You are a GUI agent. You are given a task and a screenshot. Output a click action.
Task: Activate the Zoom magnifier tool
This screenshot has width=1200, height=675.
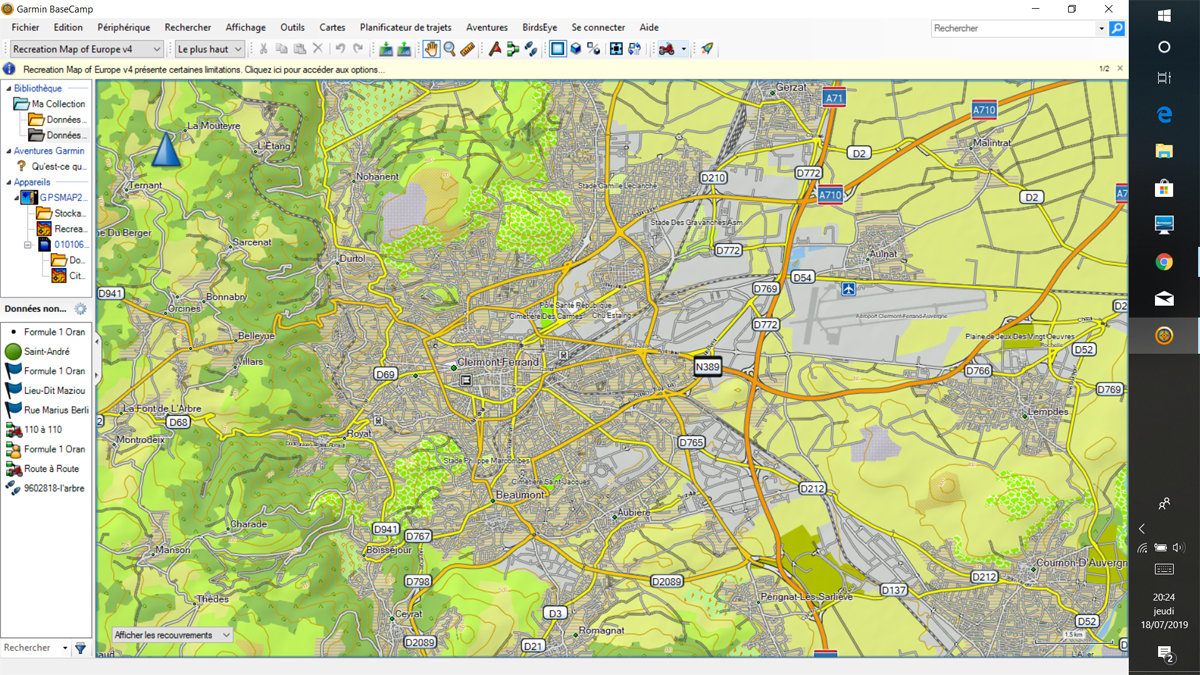tap(449, 49)
